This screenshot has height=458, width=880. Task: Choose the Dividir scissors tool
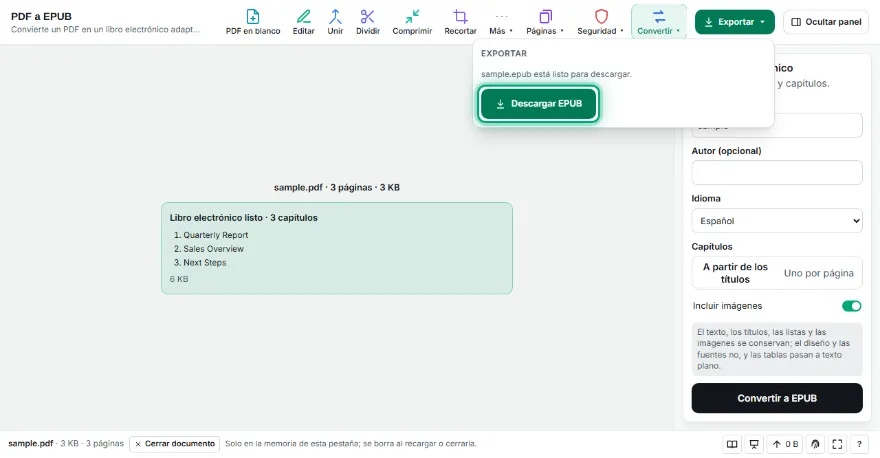click(368, 22)
